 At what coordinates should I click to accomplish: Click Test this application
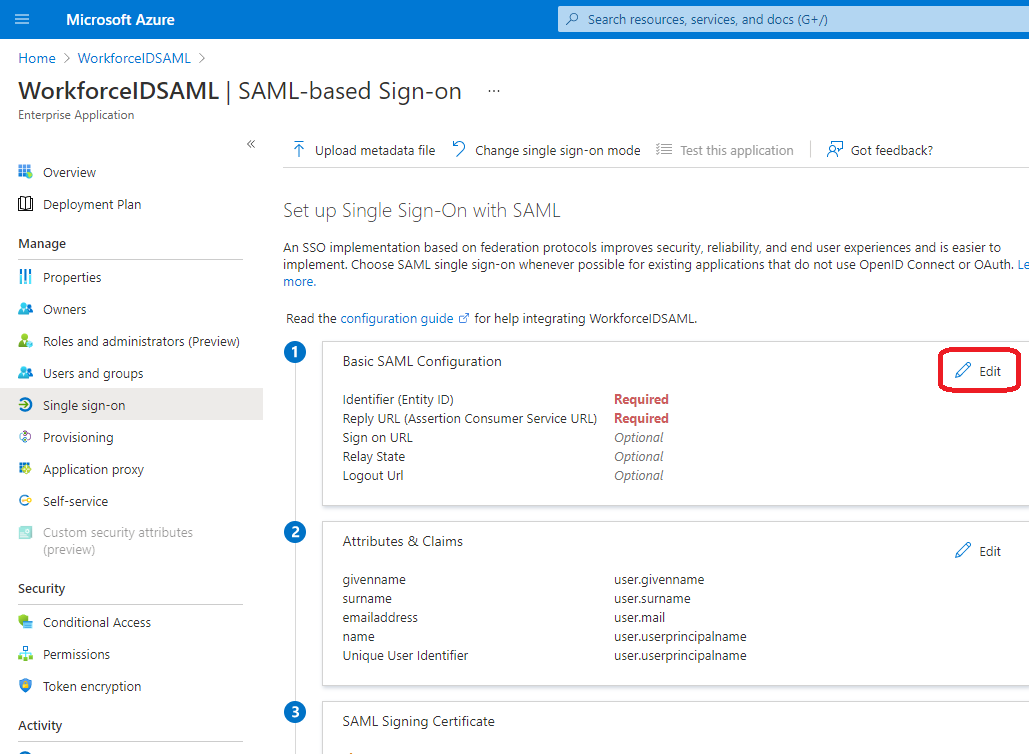pyautogui.click(x=724, y=150)
